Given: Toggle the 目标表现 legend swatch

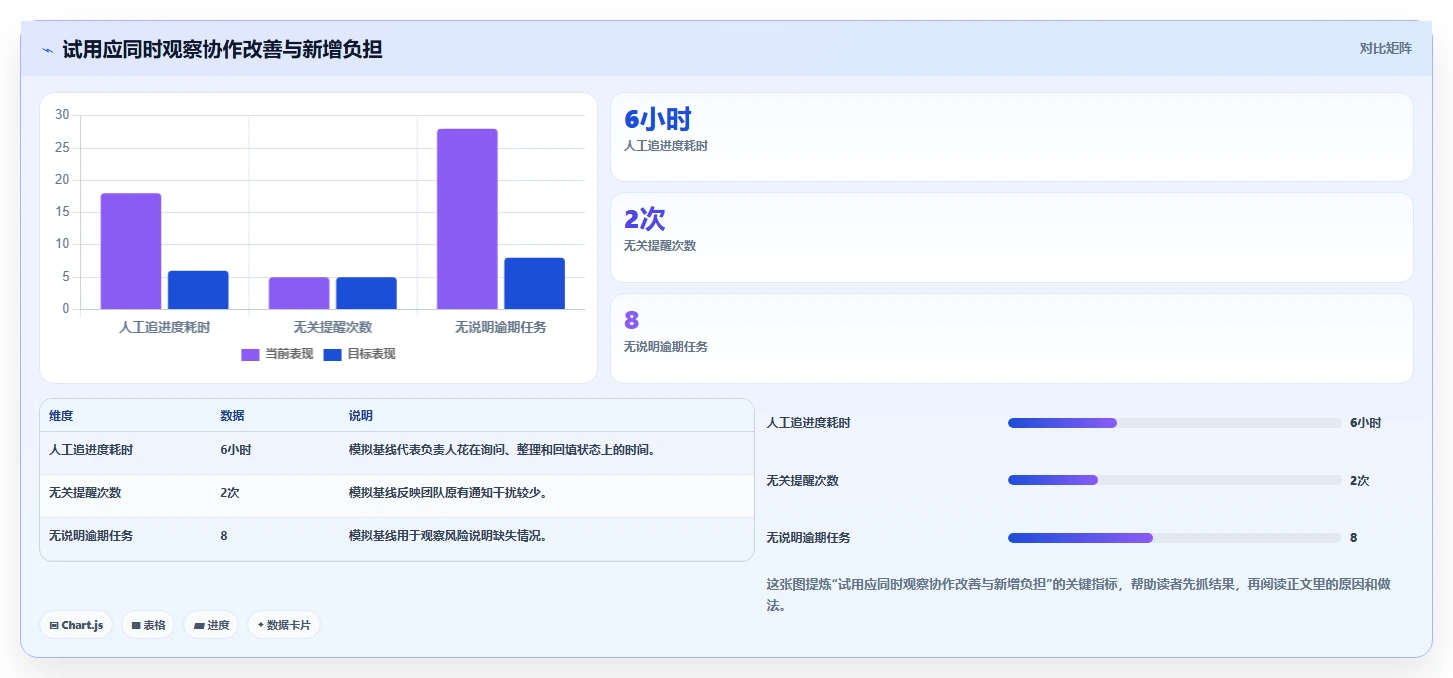Looking at the screenshot, I should pyautogui.click(x=332, y=354).
